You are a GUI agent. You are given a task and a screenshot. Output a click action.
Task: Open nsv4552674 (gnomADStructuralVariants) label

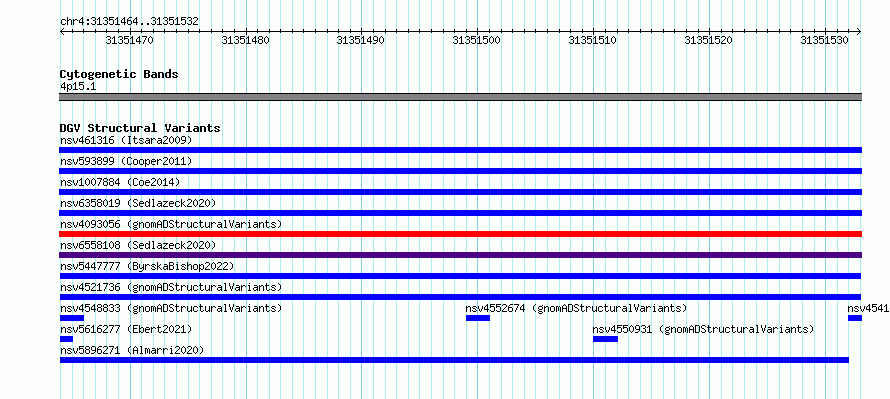576,308
